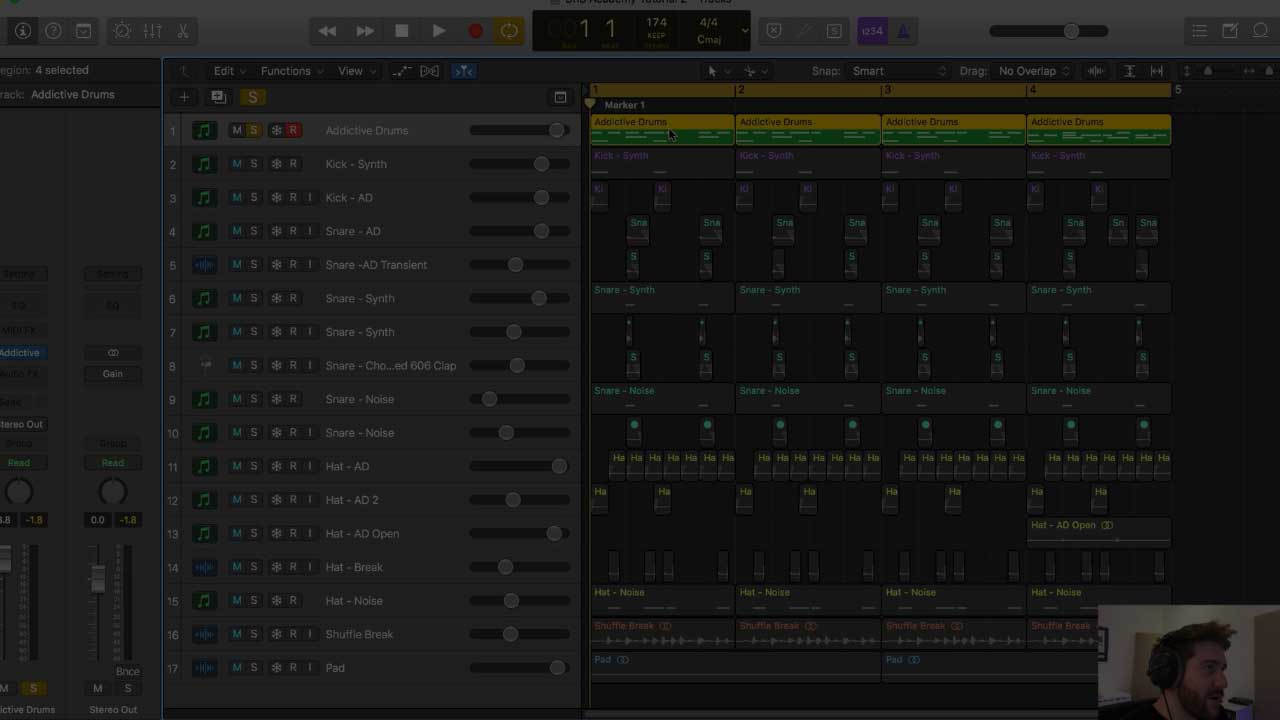The image size is (1280, 720).
Task: Mute the Hat - Break track
Action: pos(237,567)
